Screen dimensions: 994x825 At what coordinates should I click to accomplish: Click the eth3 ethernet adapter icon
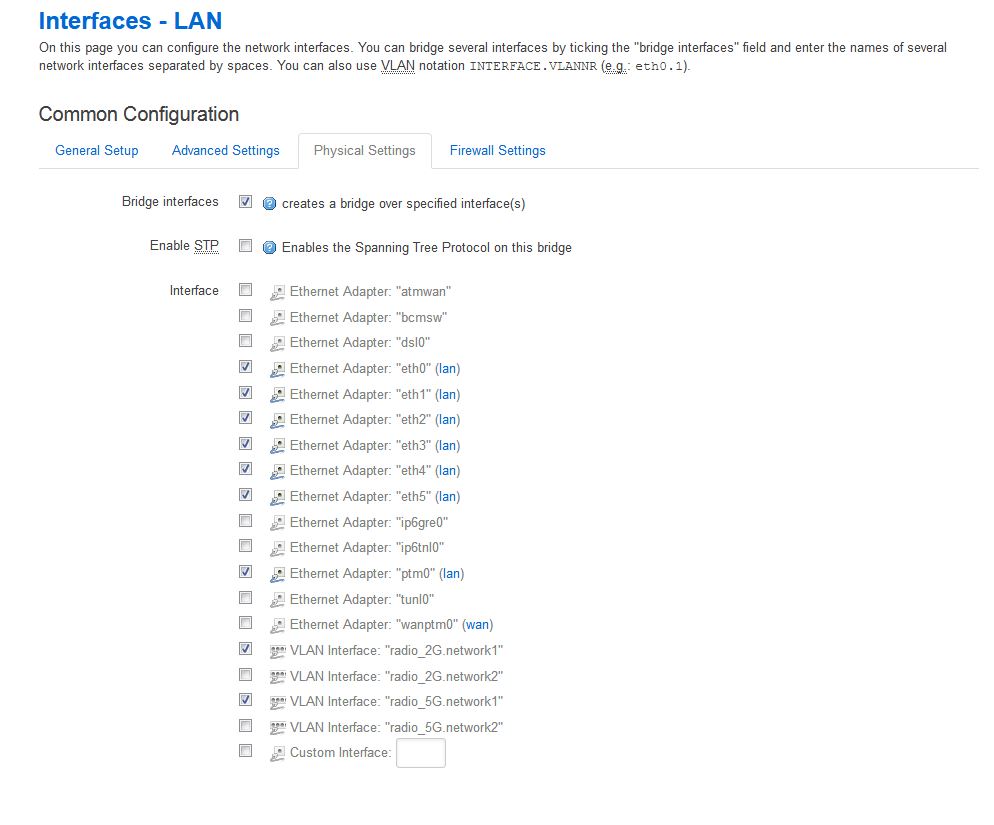pos(277,446)
